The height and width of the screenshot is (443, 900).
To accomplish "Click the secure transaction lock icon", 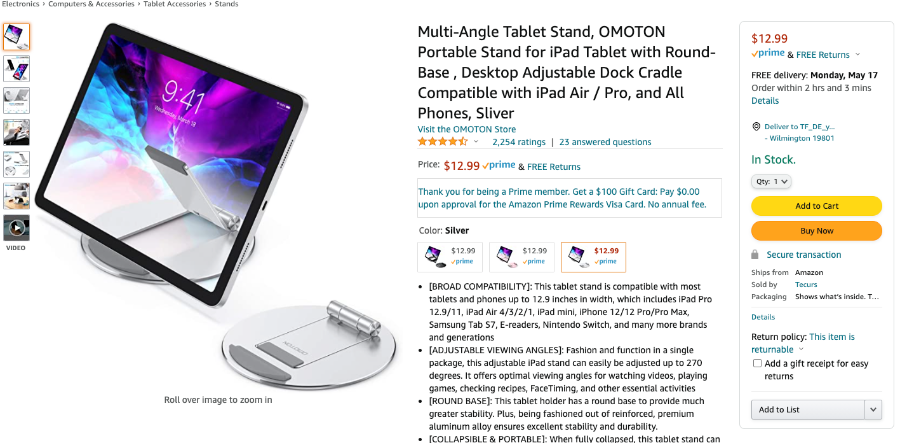I will point(755,254).
